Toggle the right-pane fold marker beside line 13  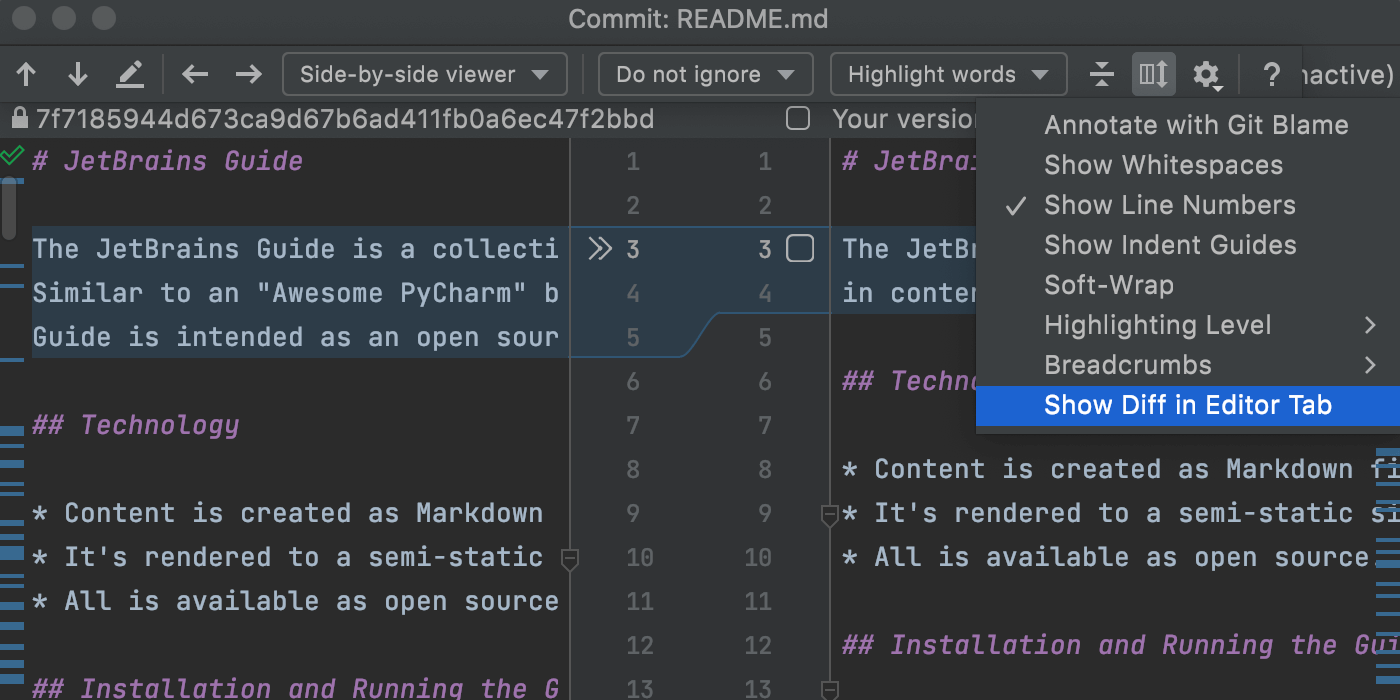[829, 690]
